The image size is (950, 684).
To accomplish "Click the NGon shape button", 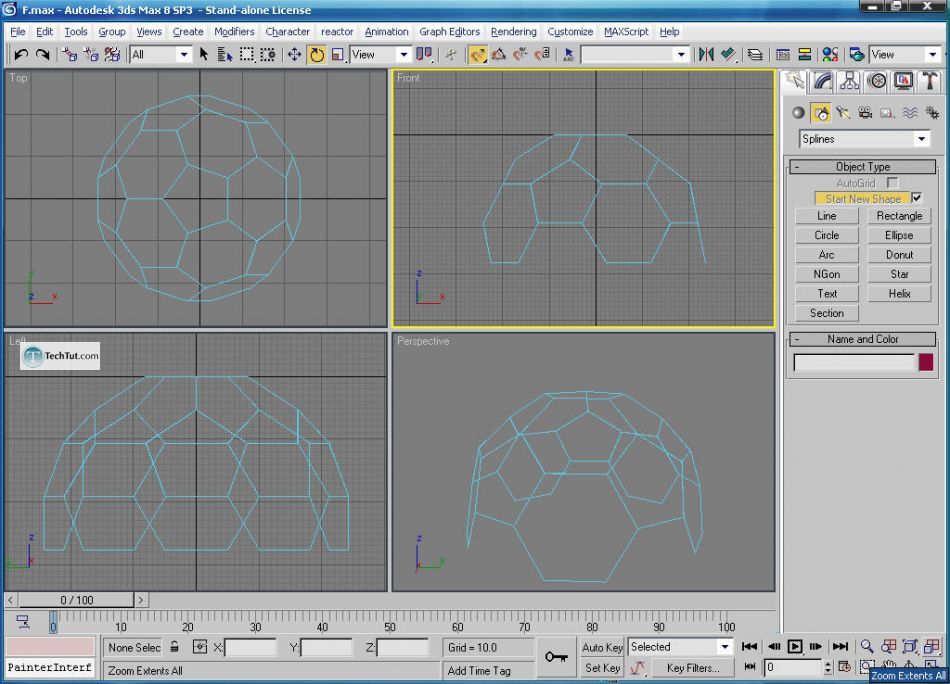I will (x=826, y=274).
